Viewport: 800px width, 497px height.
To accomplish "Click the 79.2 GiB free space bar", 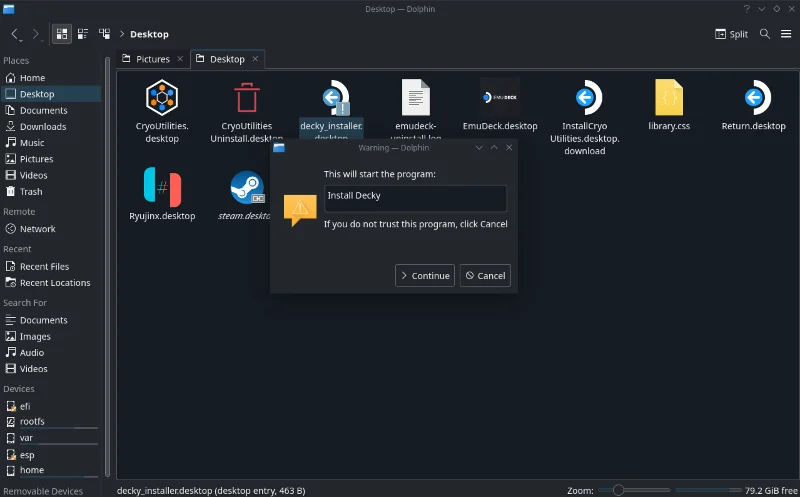I will tap(708, 490).
